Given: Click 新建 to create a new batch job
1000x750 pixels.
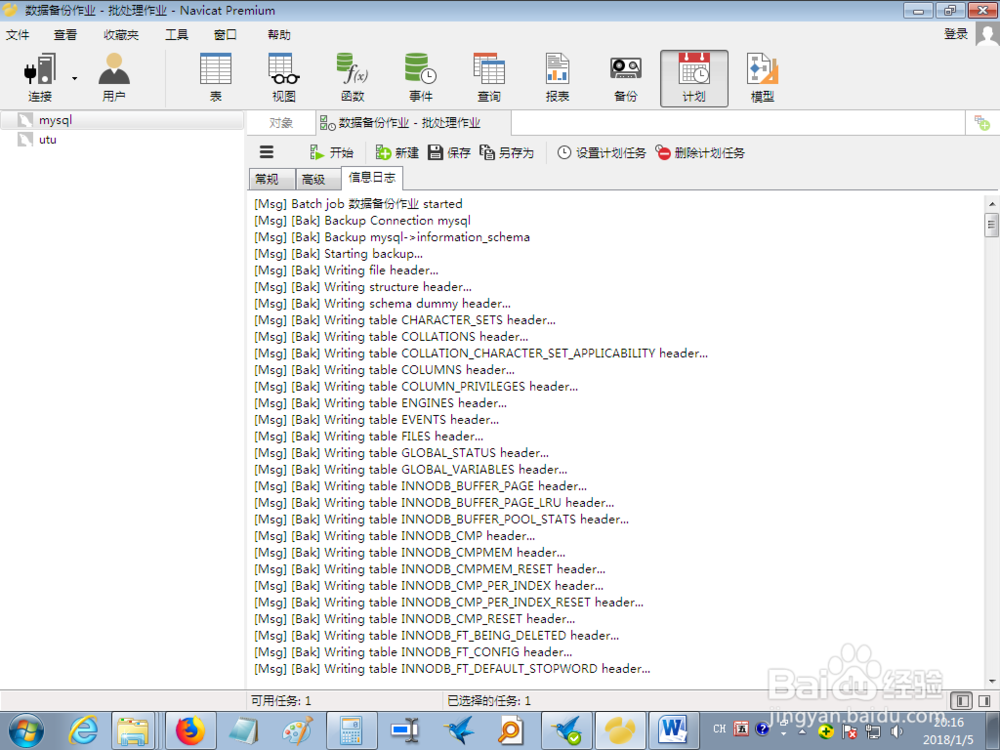Looking at the screenshot, I should pos(397,152).
